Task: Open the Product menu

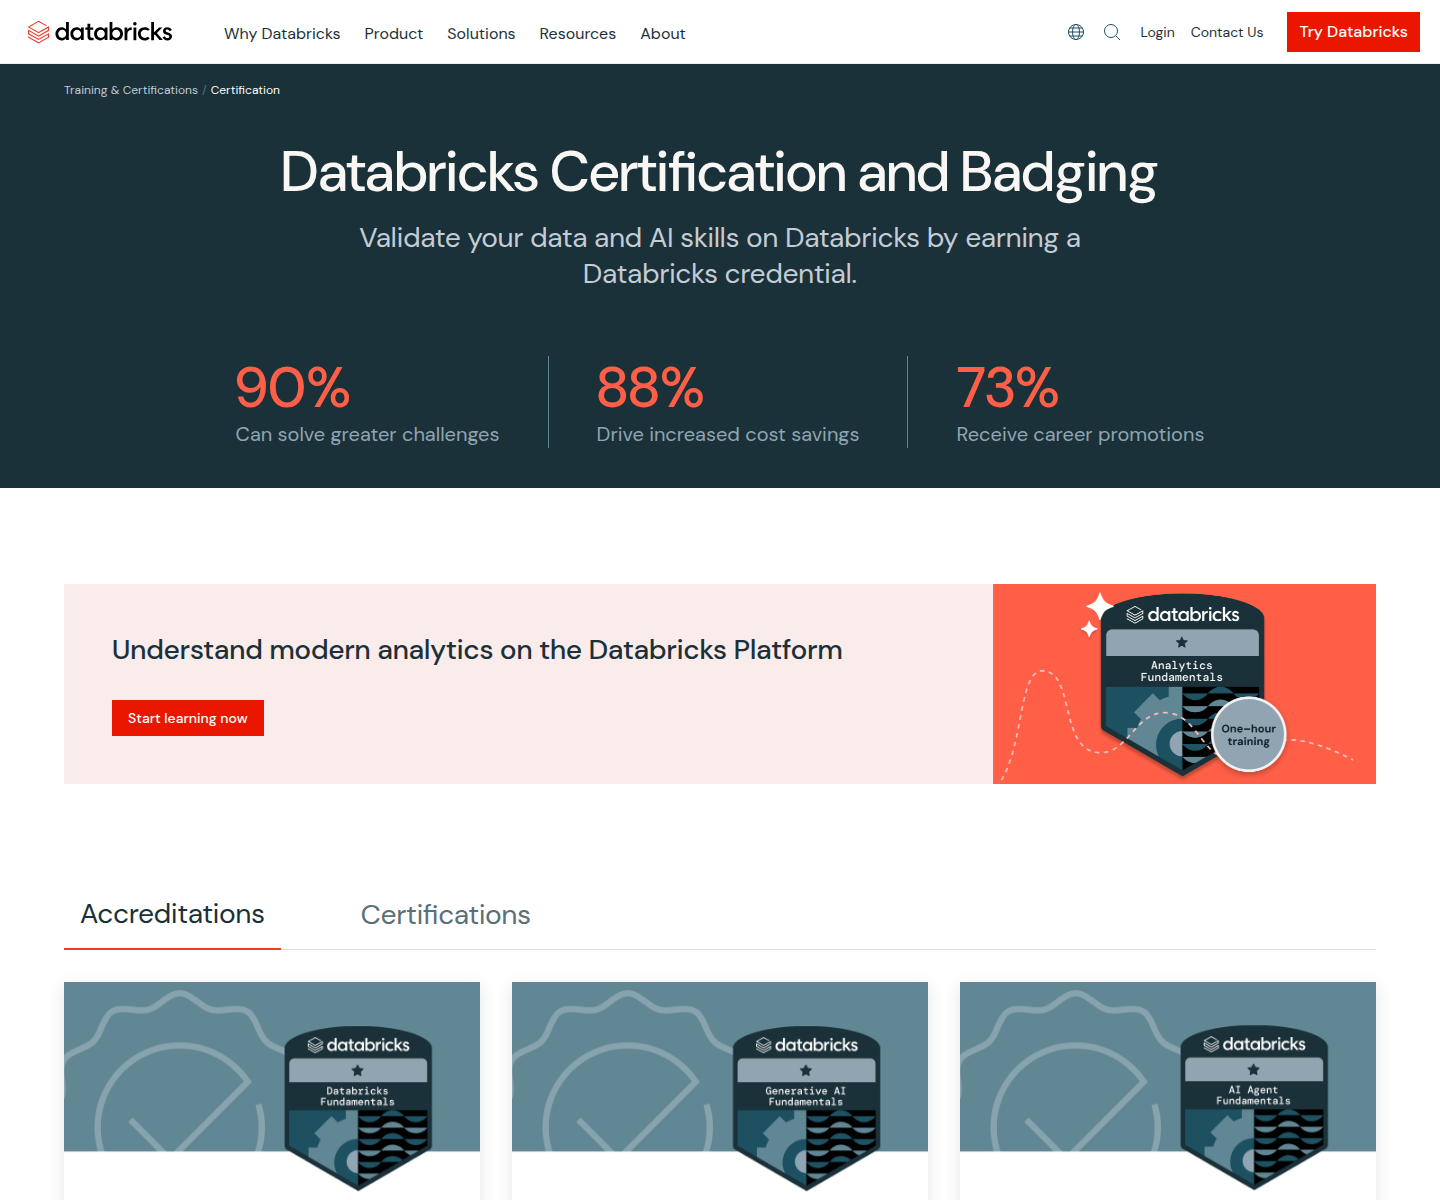Action: click(x=394, y=33)
